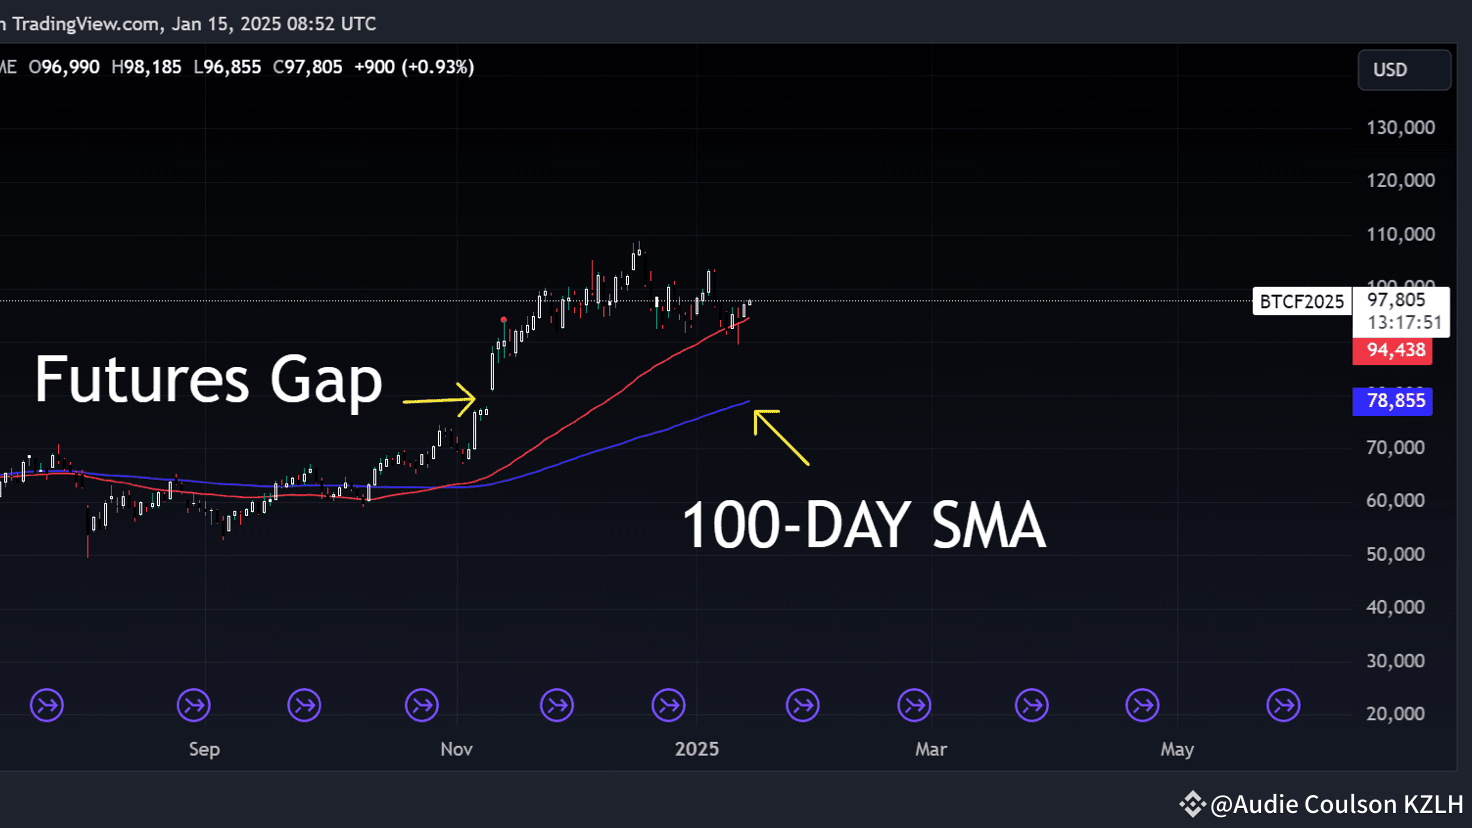Click the circular arrow icon below Nov

[421, 705]
